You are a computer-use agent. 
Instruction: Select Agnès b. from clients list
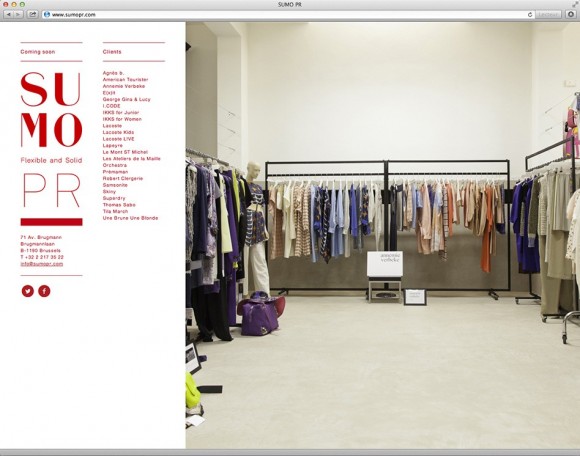[x=114, y=73]
